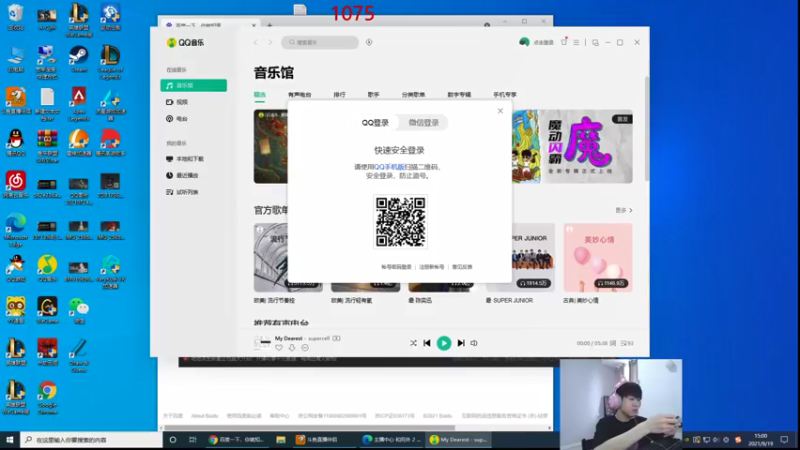Select the 数字专辑 tab
Viewport: 800px width, 450px height.
pos(459,95)
